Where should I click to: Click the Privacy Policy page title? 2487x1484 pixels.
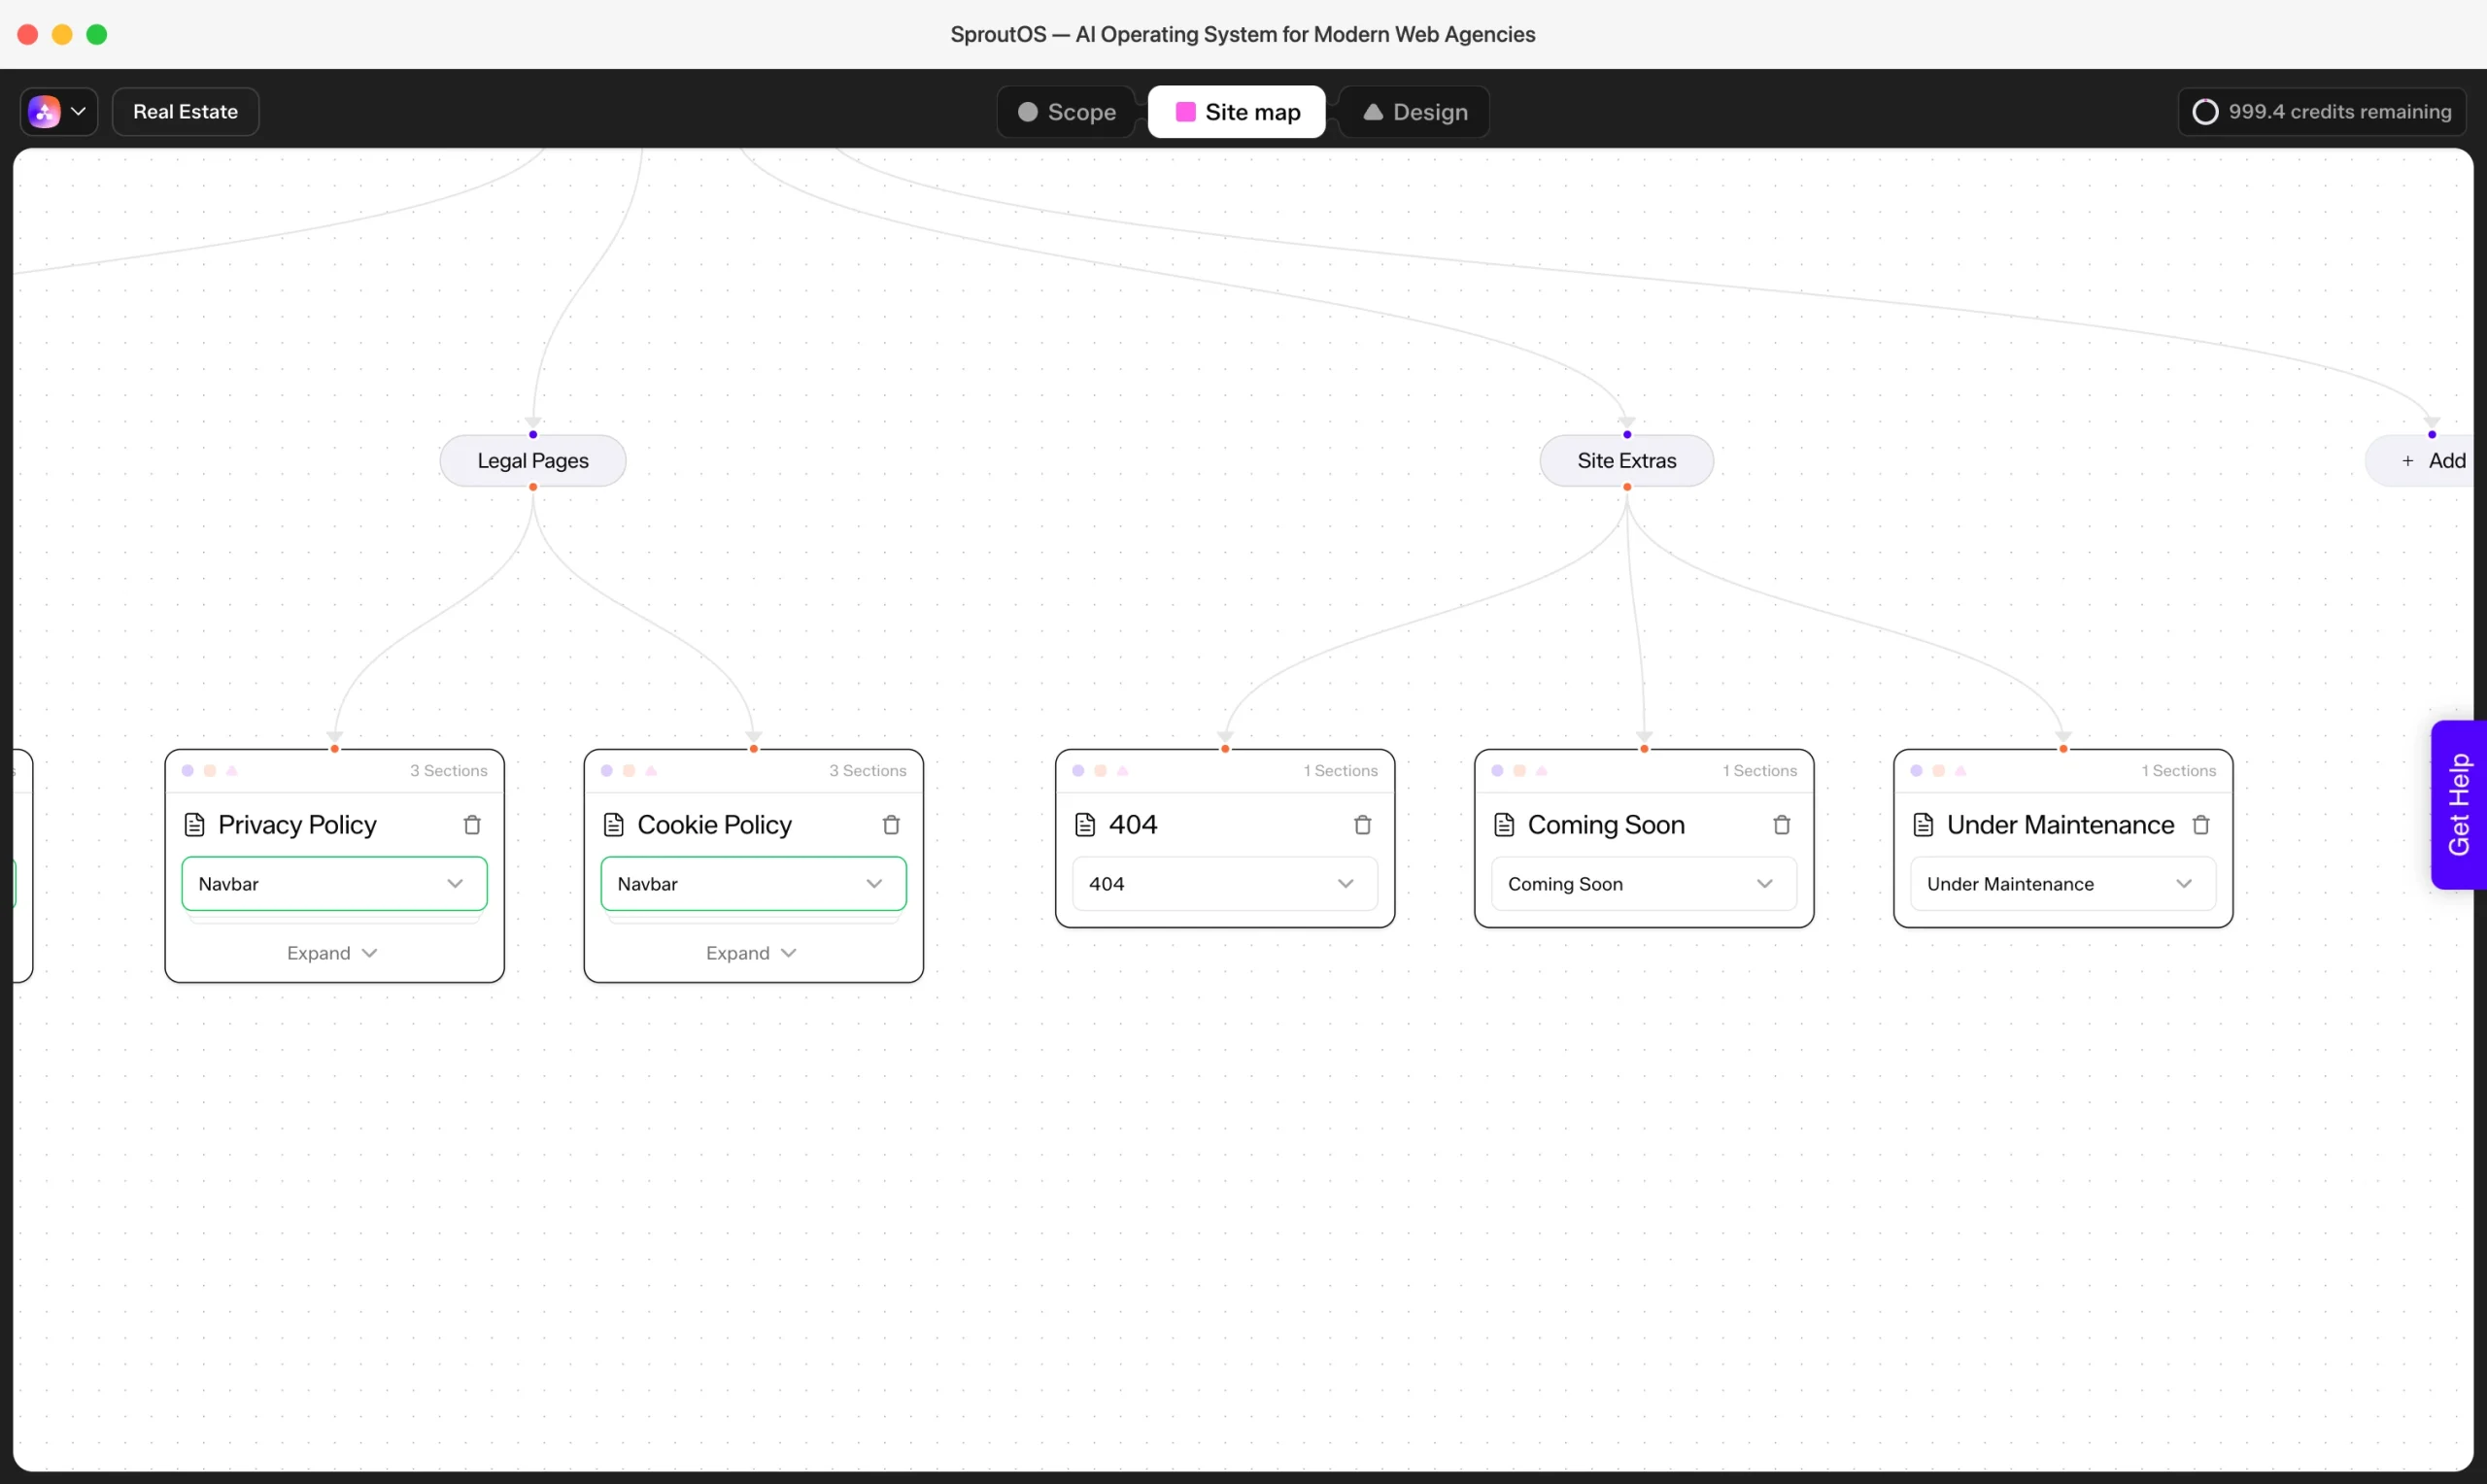coord(297,825)
